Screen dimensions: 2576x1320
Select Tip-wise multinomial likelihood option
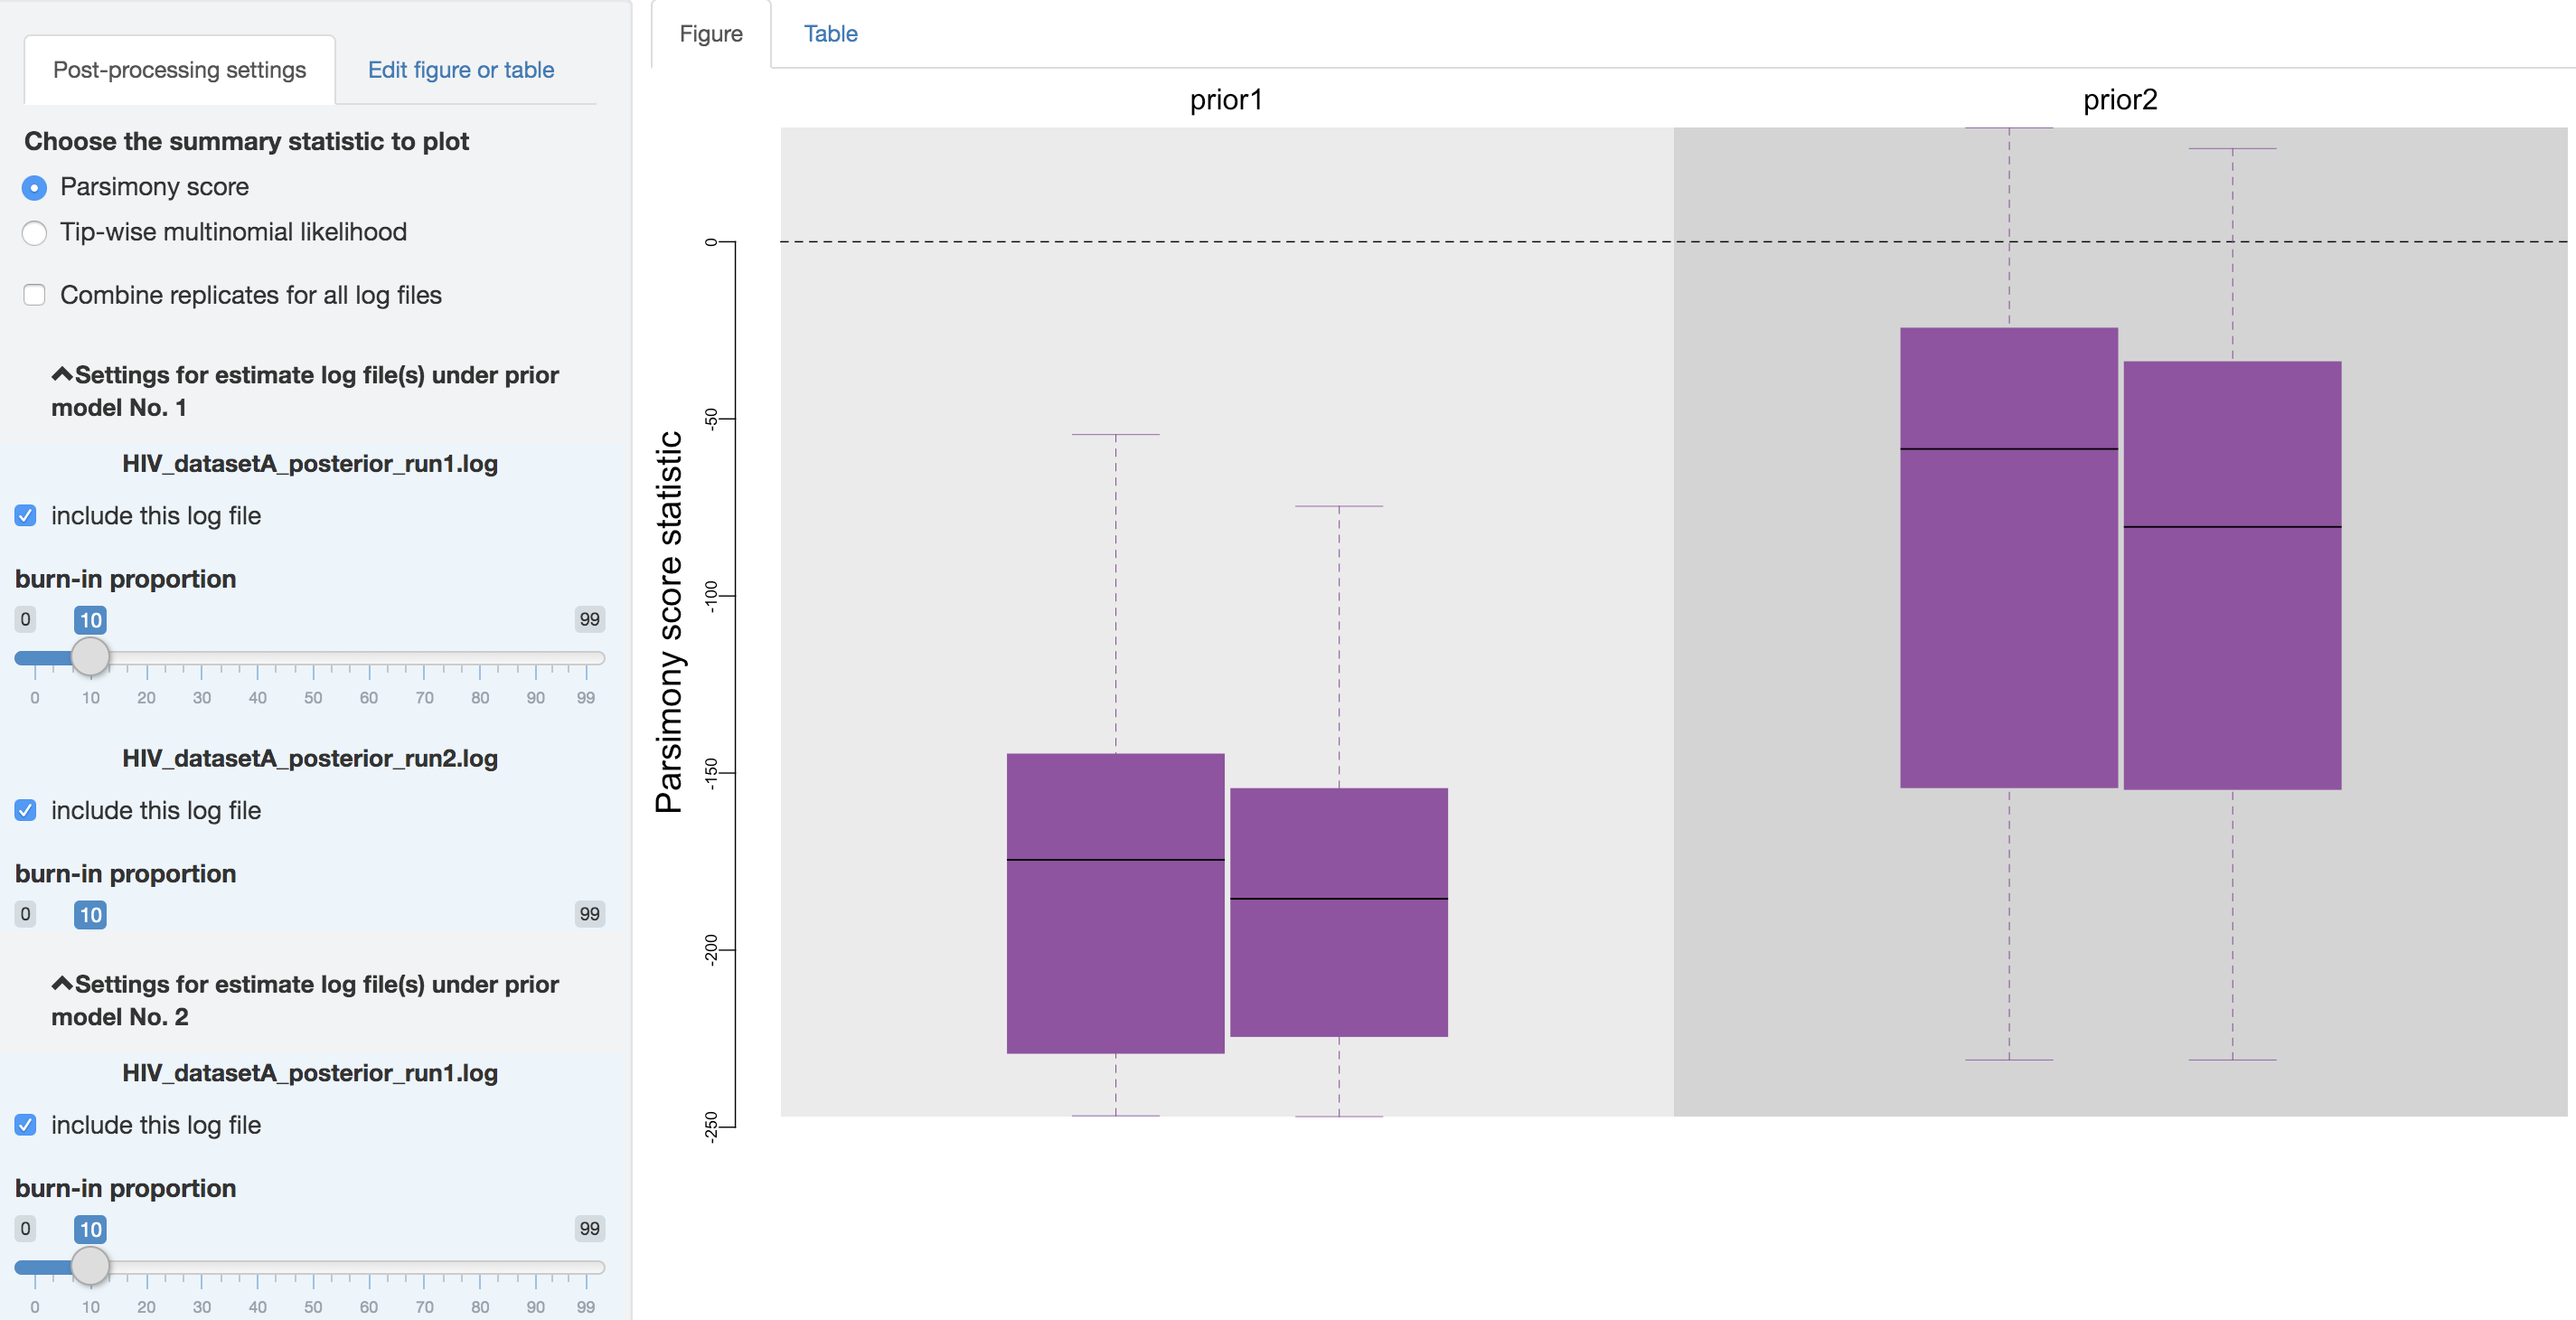click(34, 233)
